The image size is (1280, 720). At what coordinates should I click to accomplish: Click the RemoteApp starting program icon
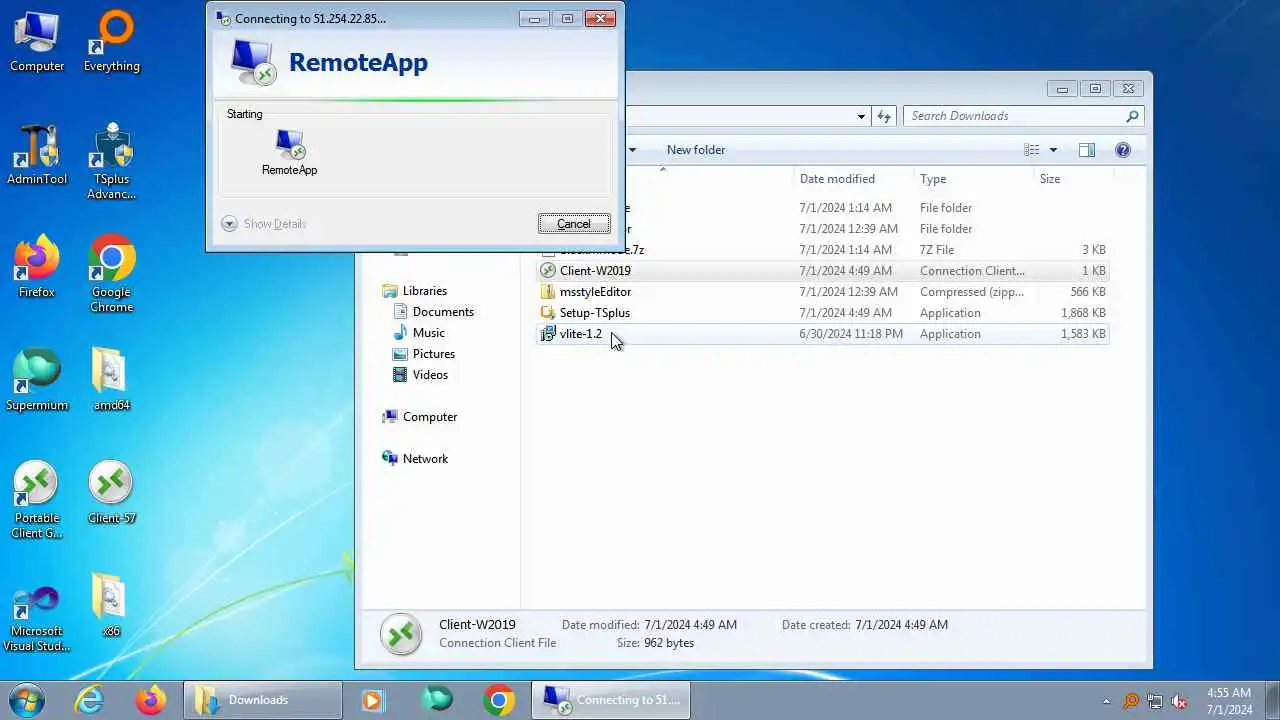click(289, 153)
